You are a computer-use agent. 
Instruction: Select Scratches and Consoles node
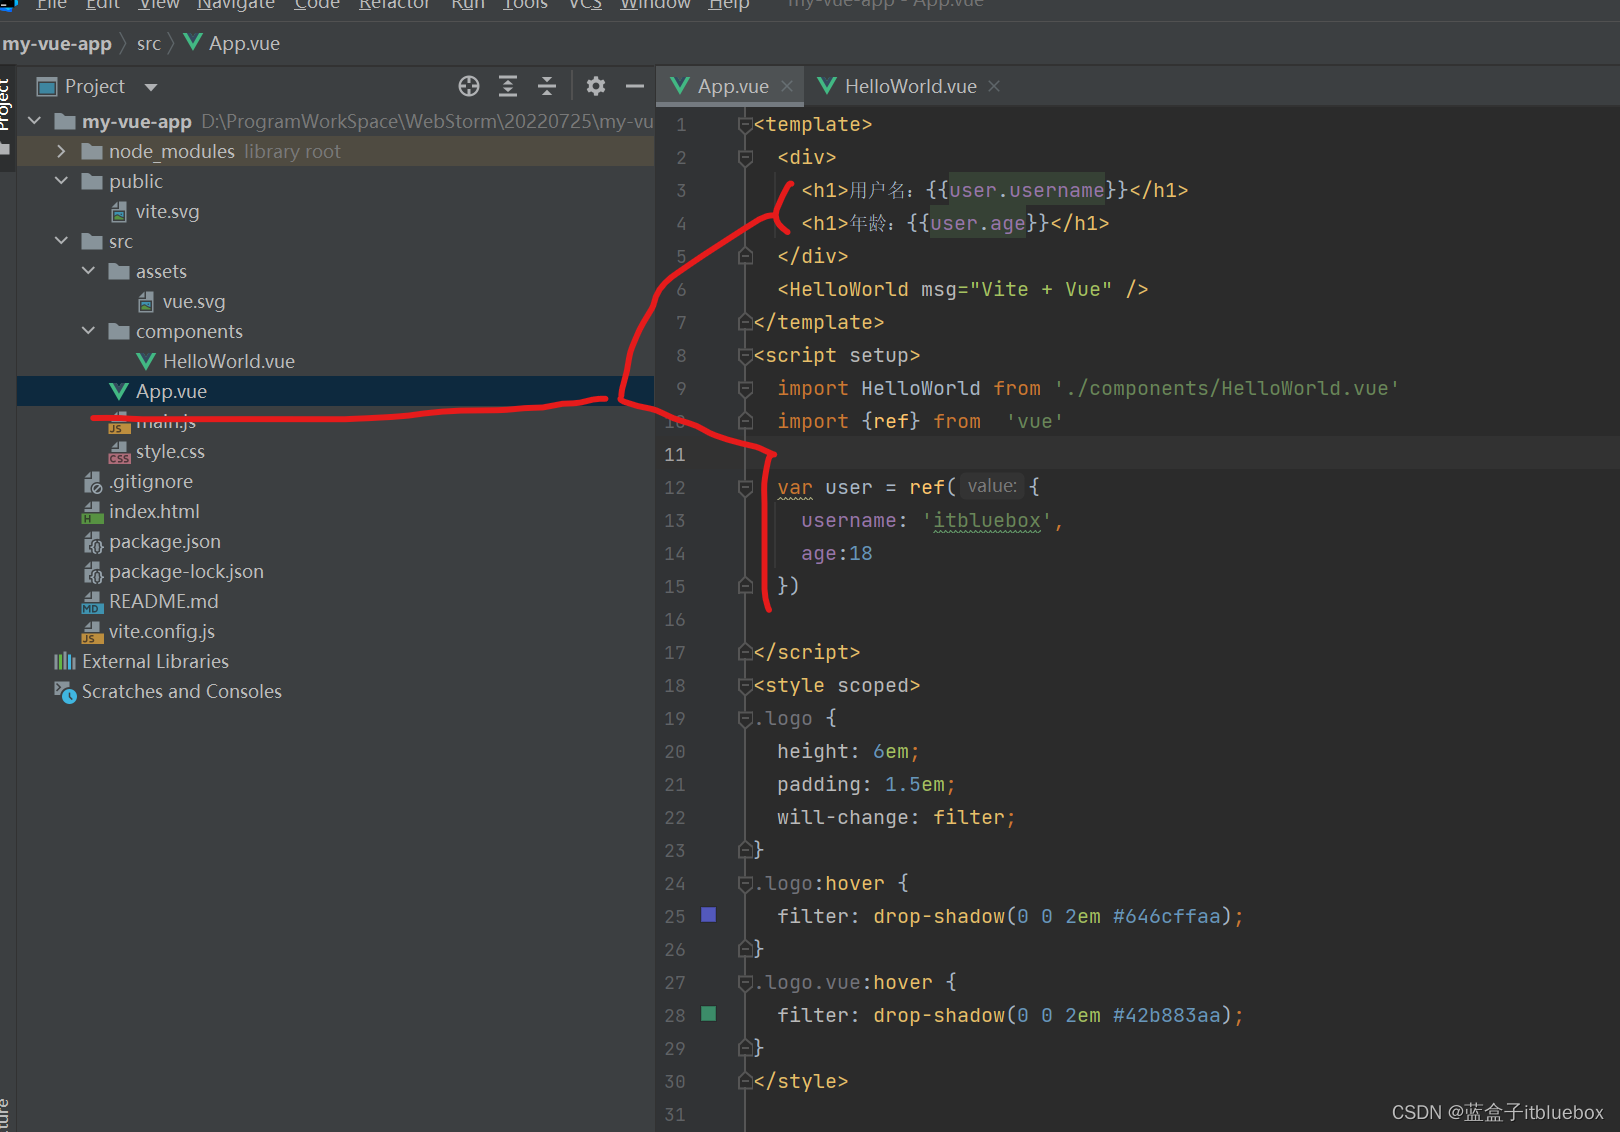[181, 691]
